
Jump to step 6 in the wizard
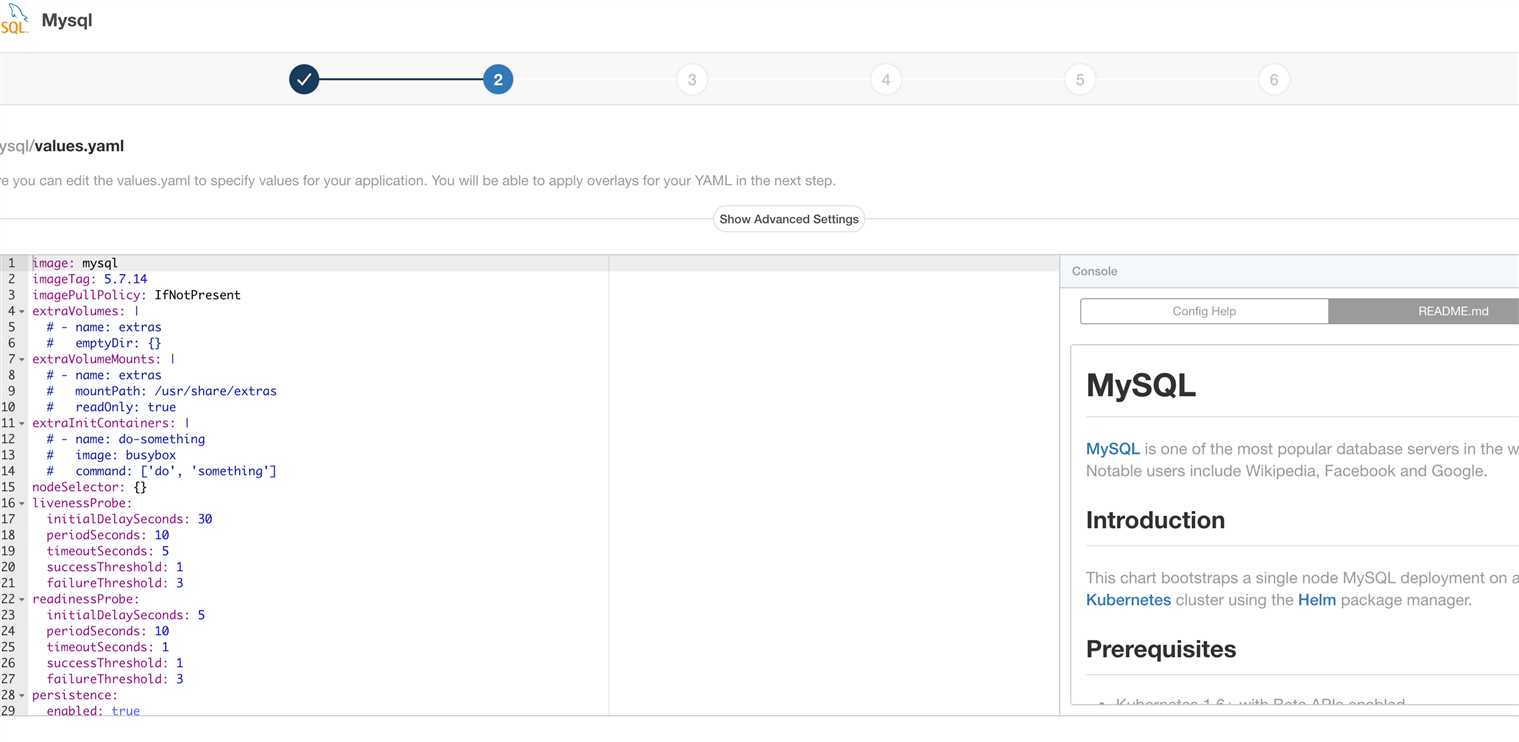point(1274,79)
